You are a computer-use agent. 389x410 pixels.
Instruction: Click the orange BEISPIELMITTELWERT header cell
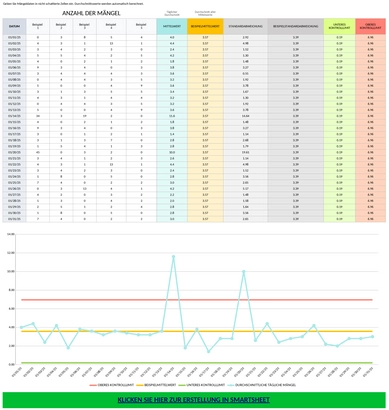(205, 26)
